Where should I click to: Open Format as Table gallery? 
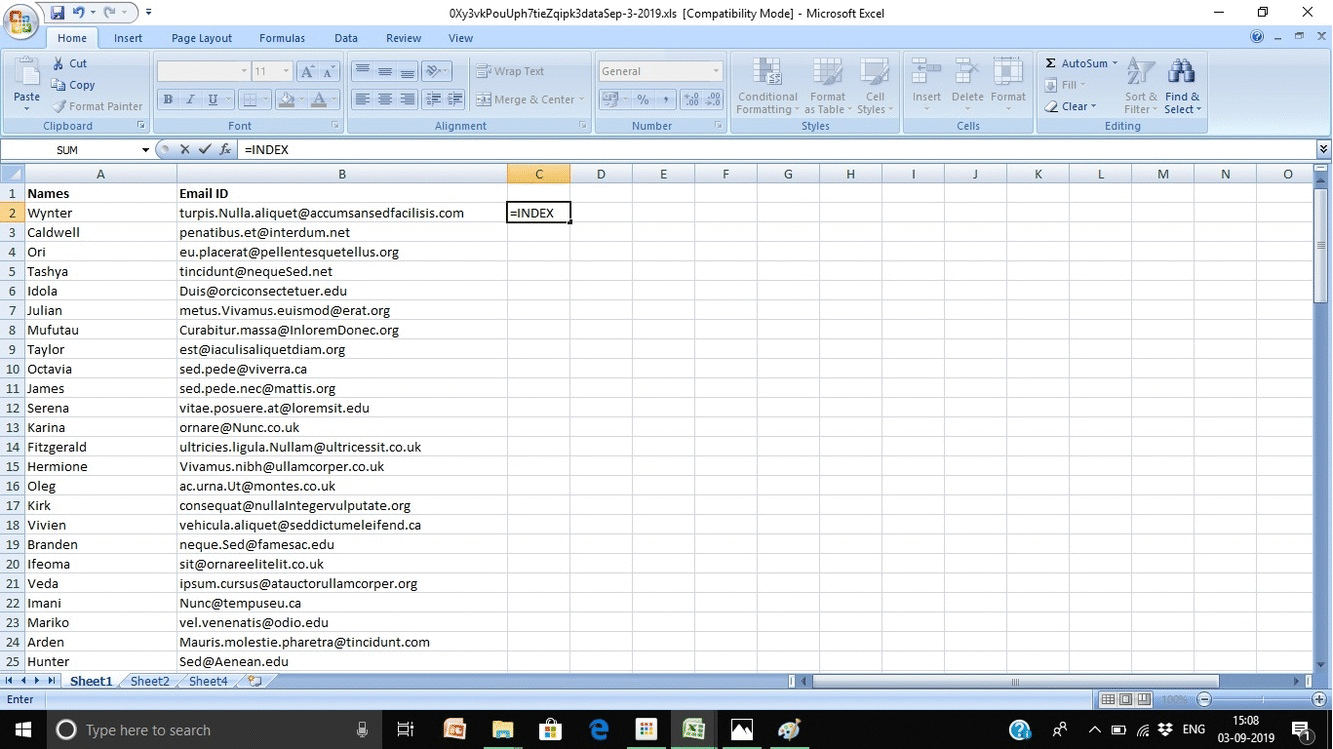(827, 86)
